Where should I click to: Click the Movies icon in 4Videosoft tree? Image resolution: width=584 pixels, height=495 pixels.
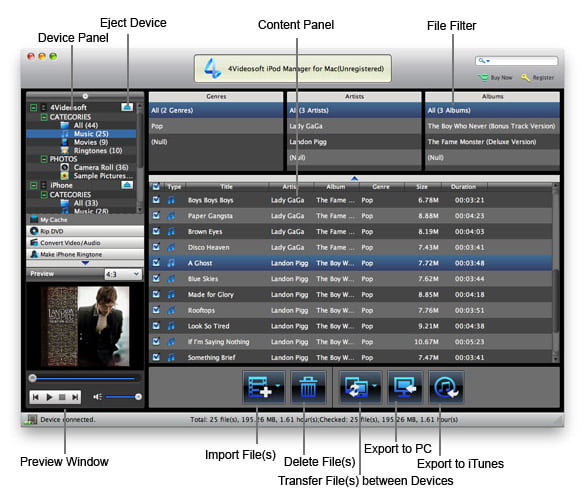tap(65, 142)
